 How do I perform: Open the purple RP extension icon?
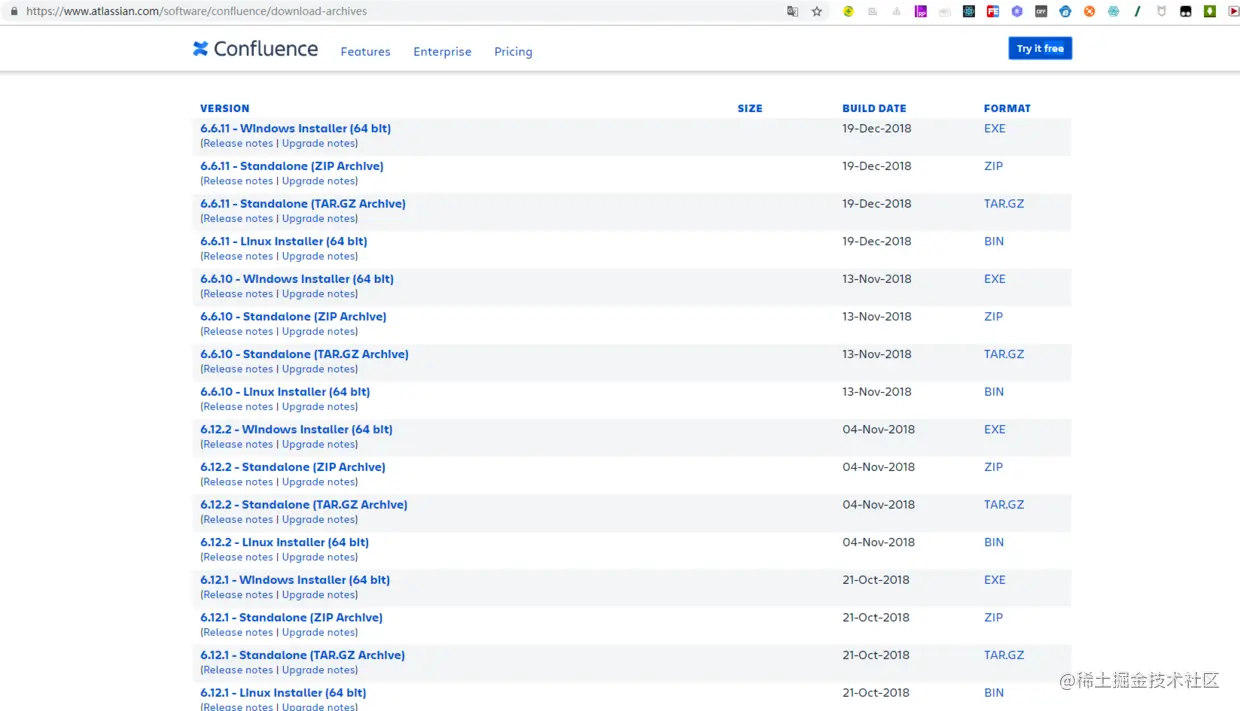coord(921,11)
